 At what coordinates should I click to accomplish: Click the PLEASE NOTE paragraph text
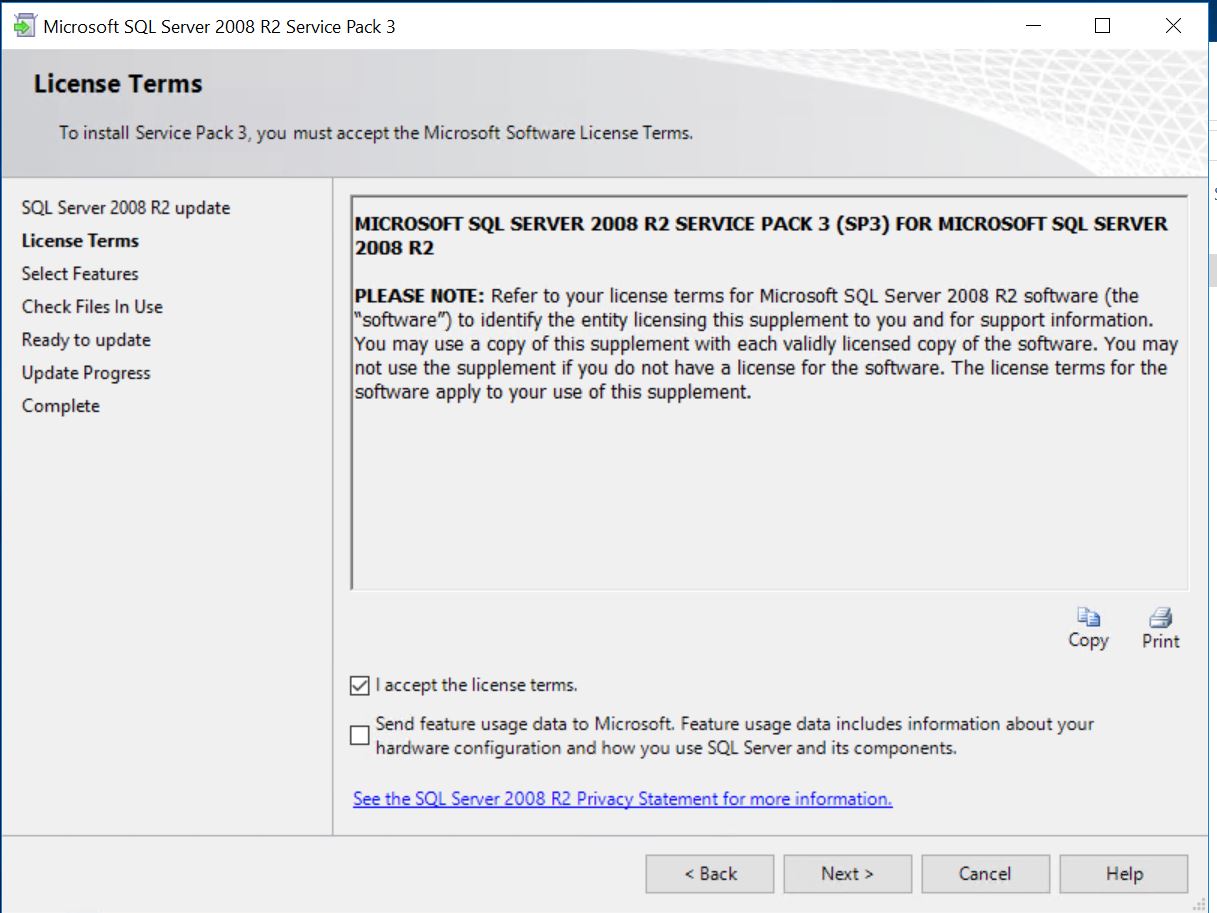pyautogui.click(x=766, y=344)
